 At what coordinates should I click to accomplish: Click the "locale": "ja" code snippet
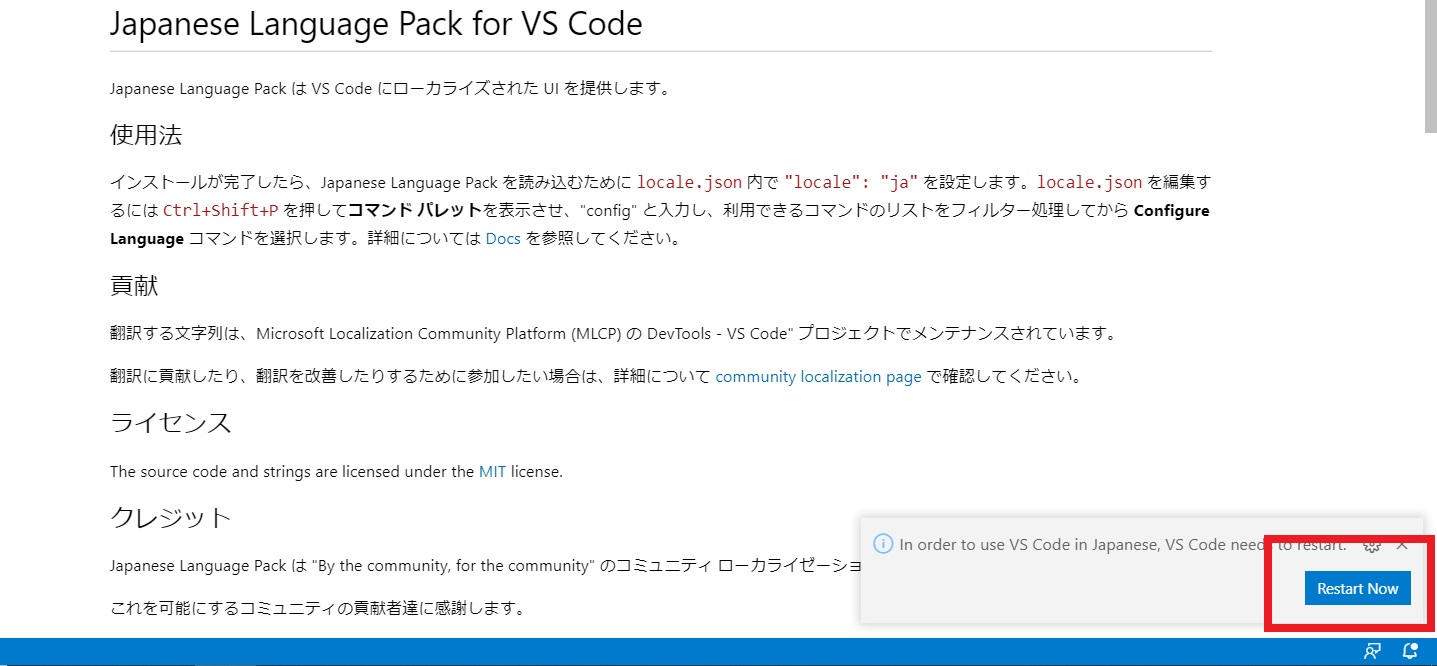851,182
